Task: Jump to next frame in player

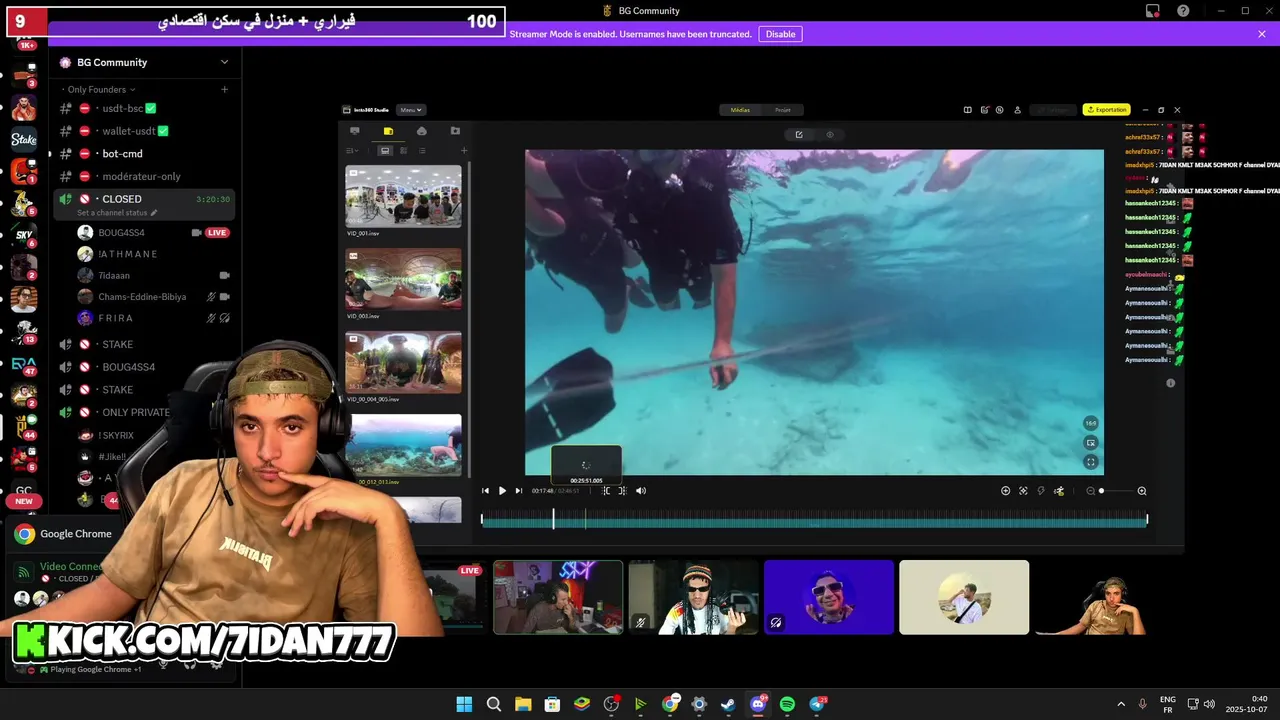Action: 518,491
